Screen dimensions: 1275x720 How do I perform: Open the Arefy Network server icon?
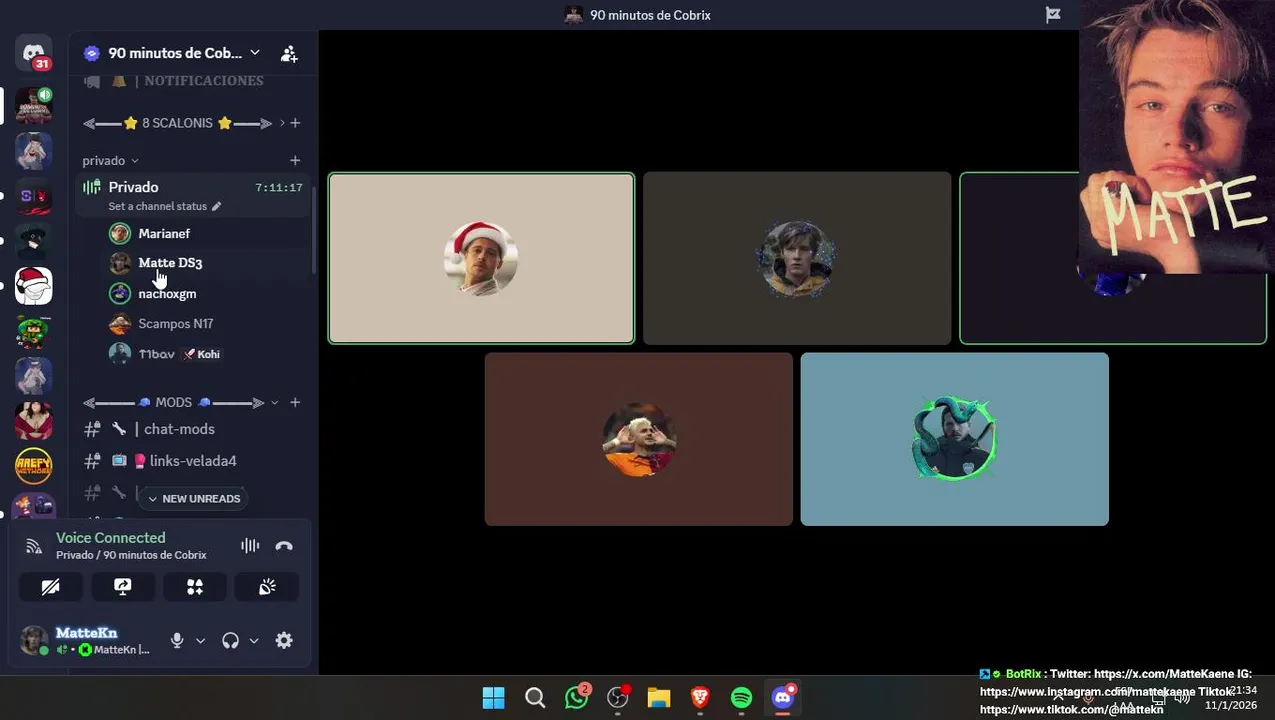34,466
